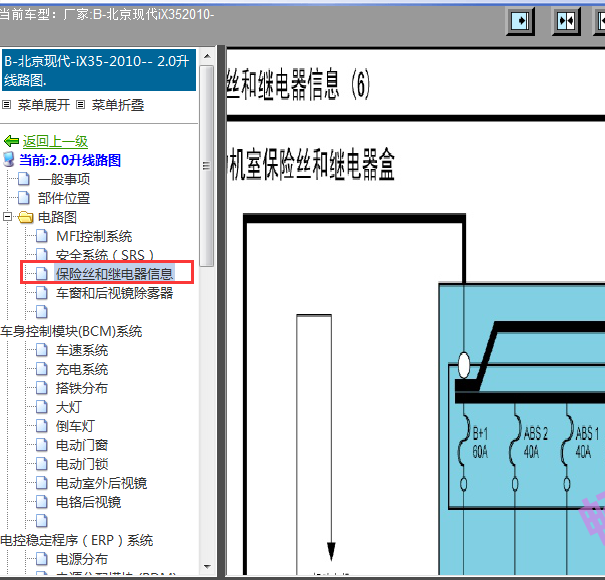Click the green back arrow icon
This screenshot has height=580, width=605.
point(11,141)
